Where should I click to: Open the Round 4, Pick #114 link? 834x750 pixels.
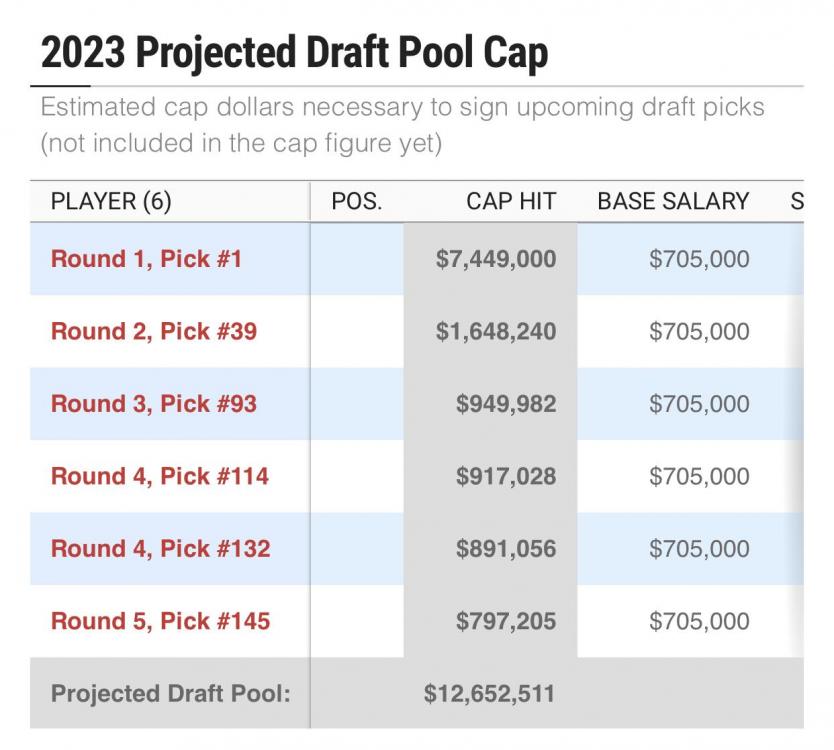pos(160,476)
